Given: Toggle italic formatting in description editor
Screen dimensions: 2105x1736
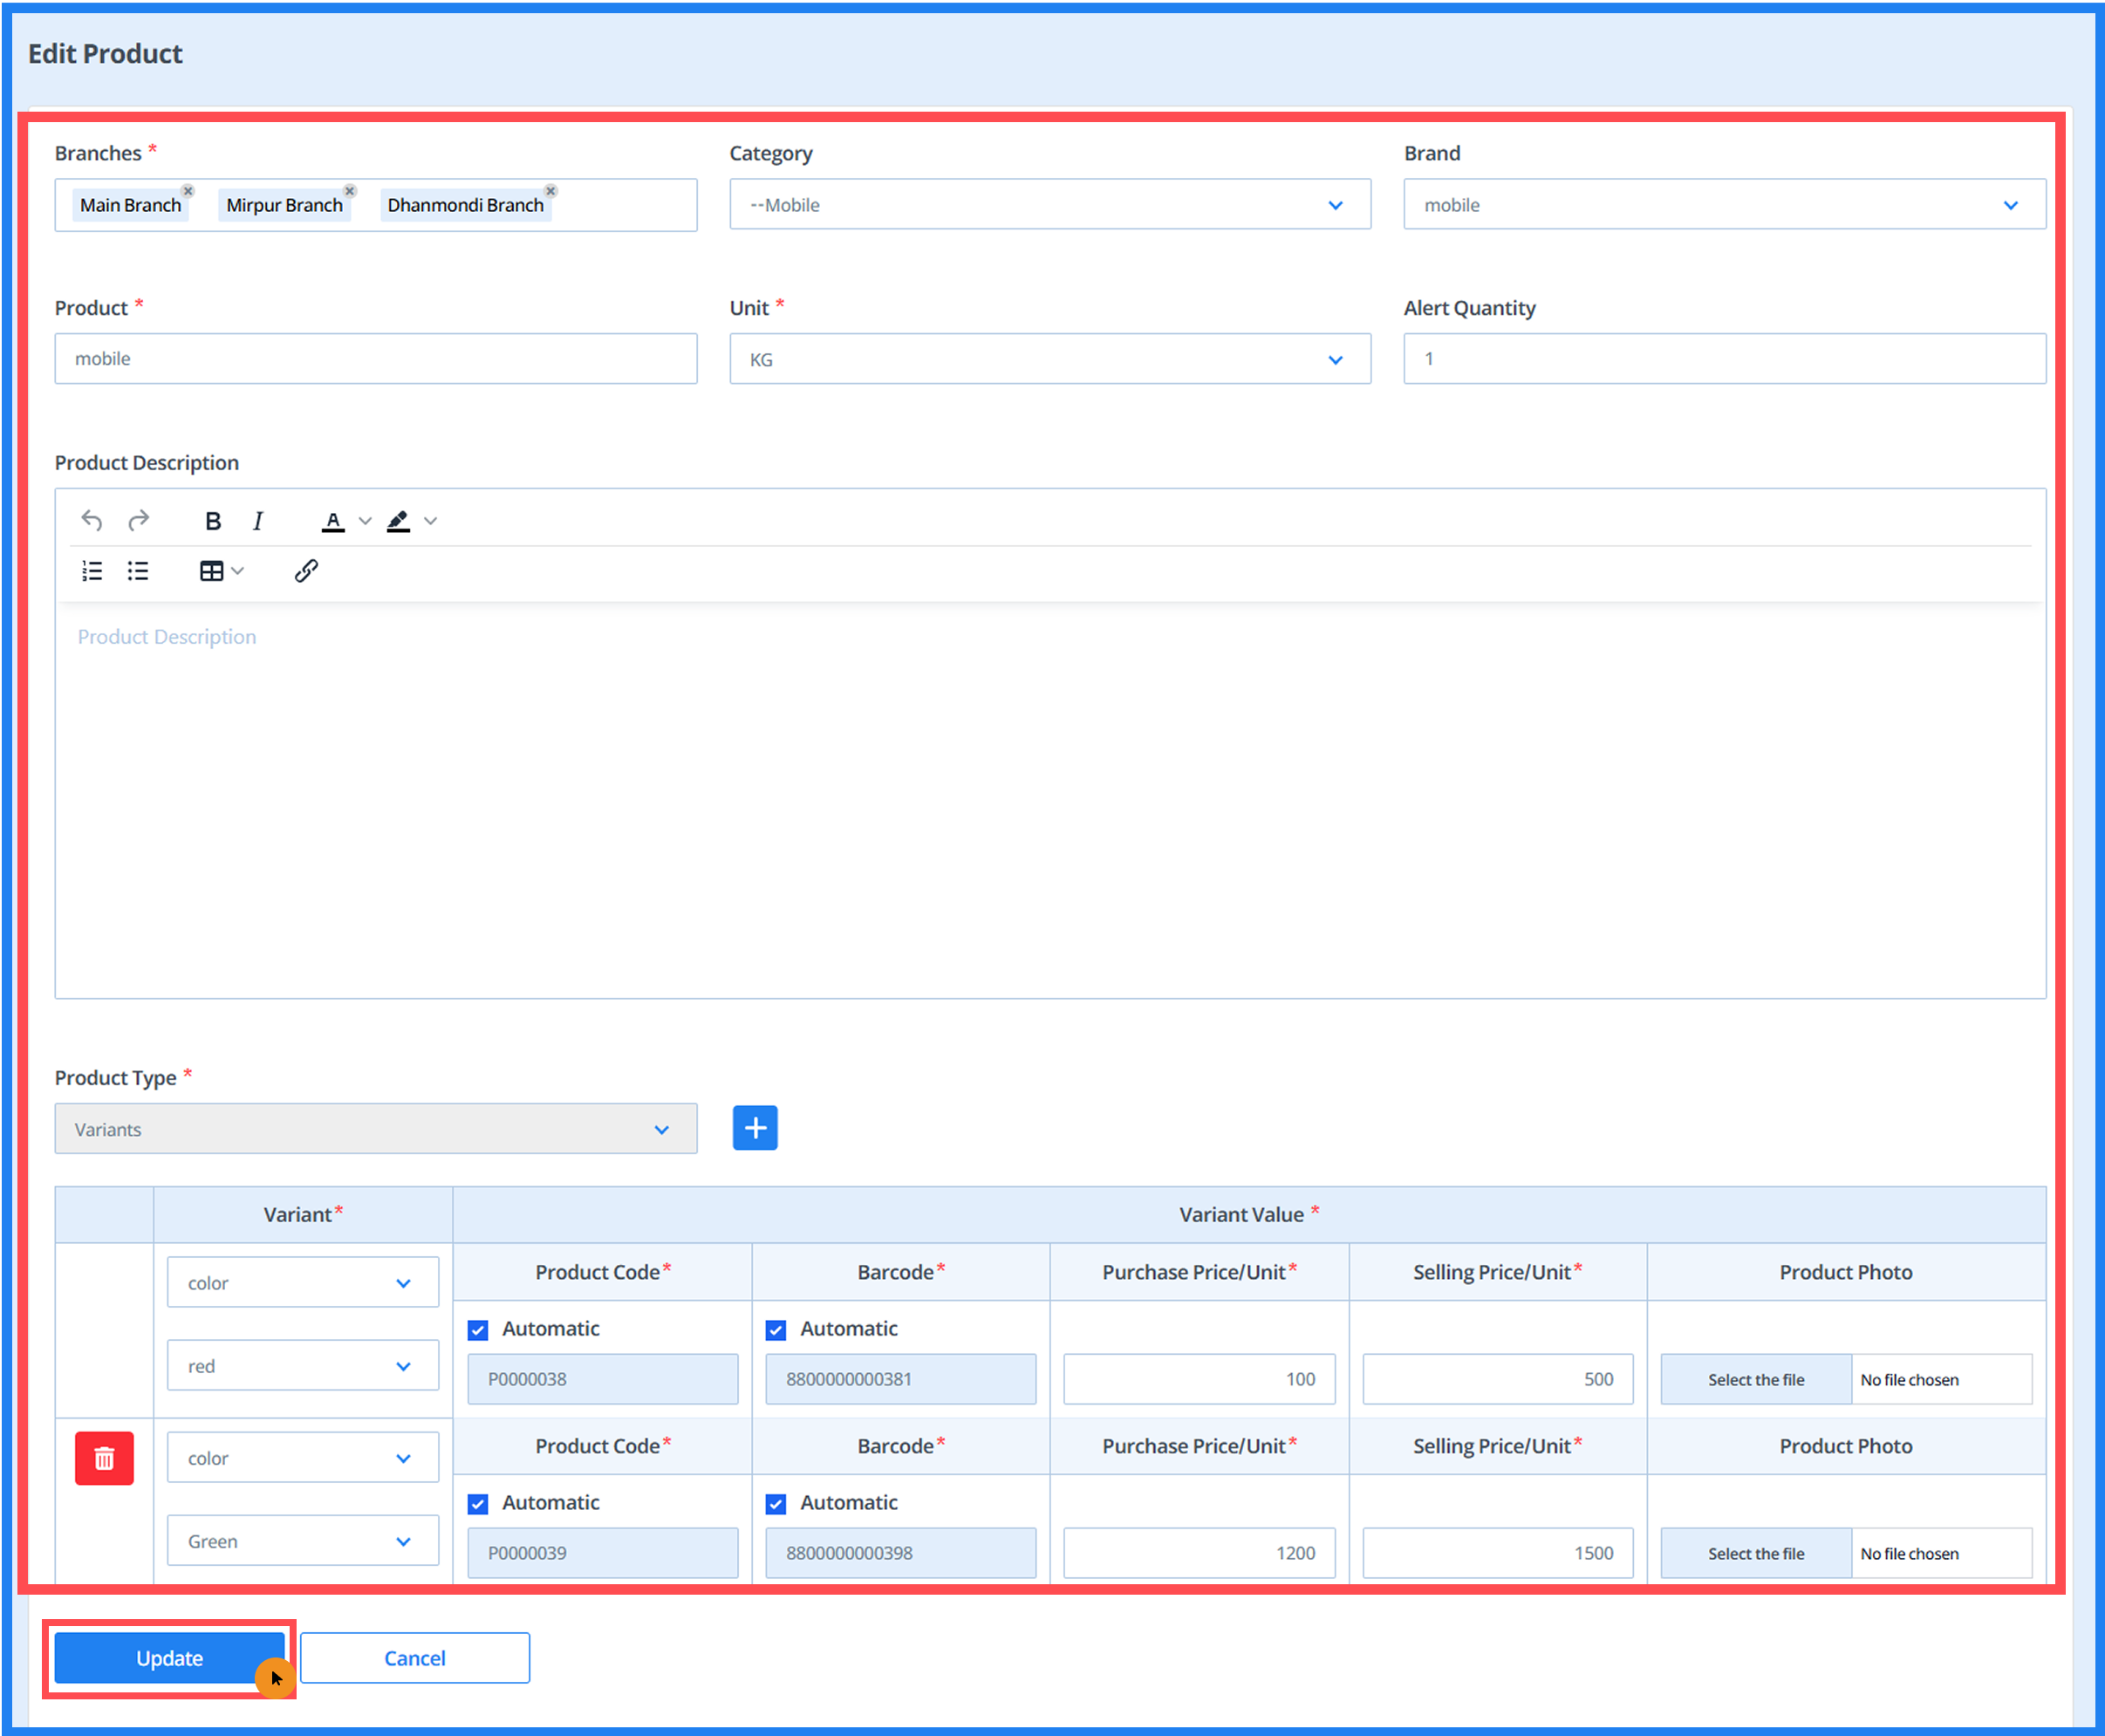Looking at the screenshot, I should coord(258,521).
